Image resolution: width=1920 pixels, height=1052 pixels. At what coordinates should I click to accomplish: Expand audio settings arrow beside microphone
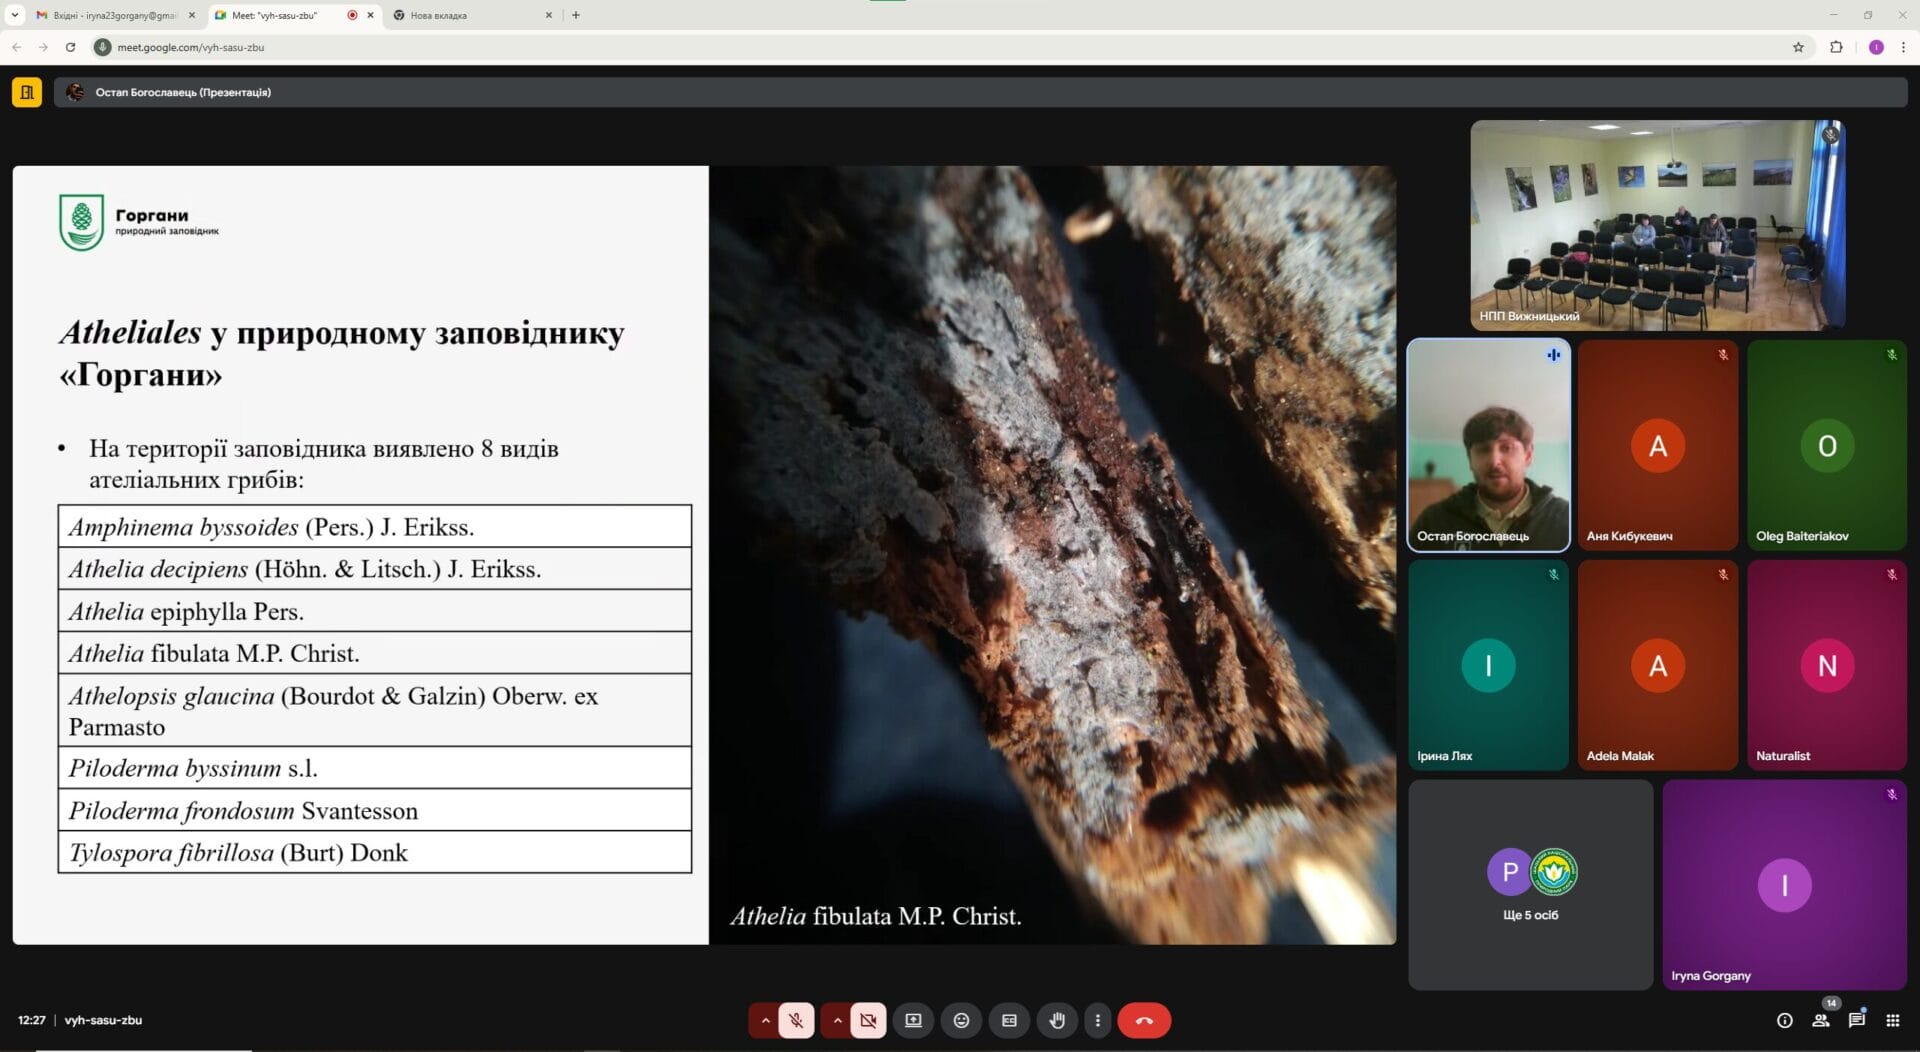pos(765,1020)
